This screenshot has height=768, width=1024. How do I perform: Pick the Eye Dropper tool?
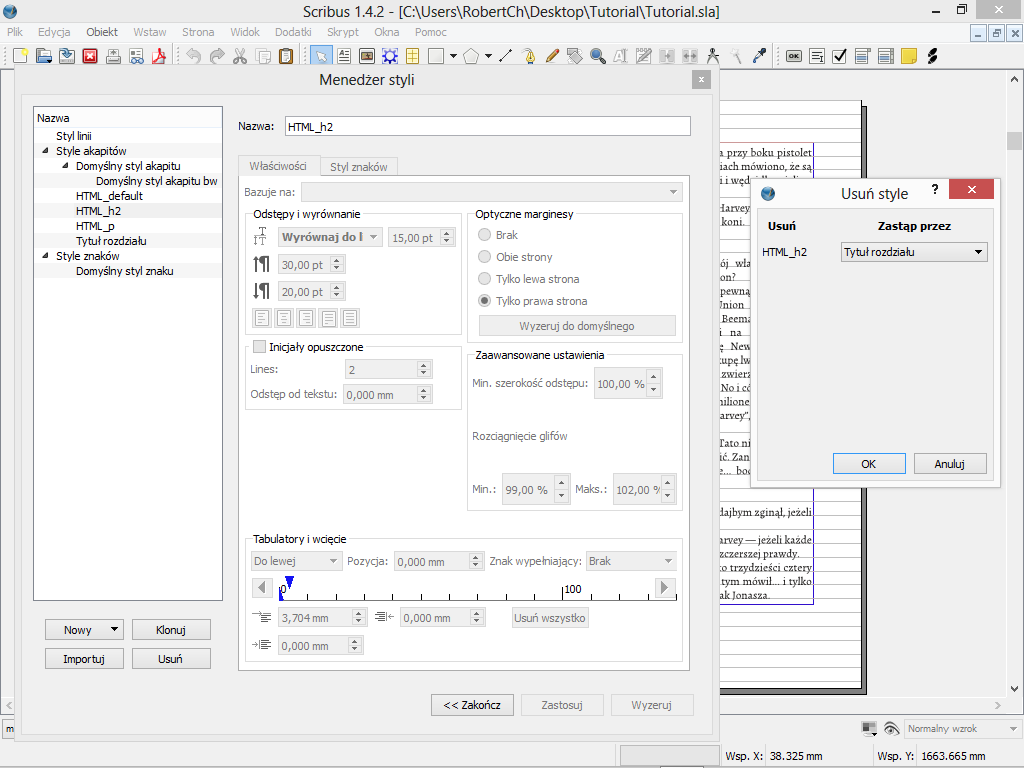coord(759,56)
